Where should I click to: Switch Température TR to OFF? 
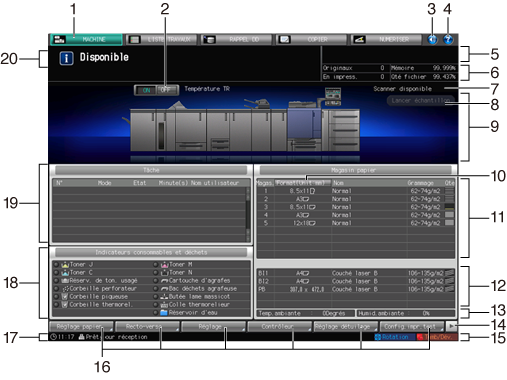point(167,90)
